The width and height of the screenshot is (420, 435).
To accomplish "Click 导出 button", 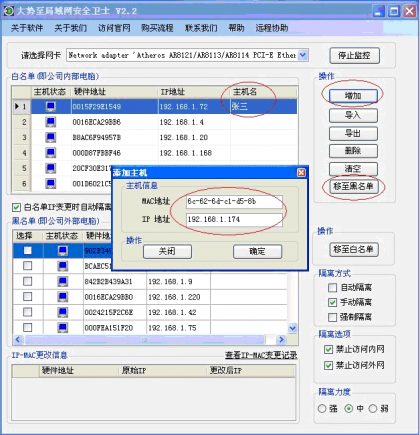I will 353,133.
